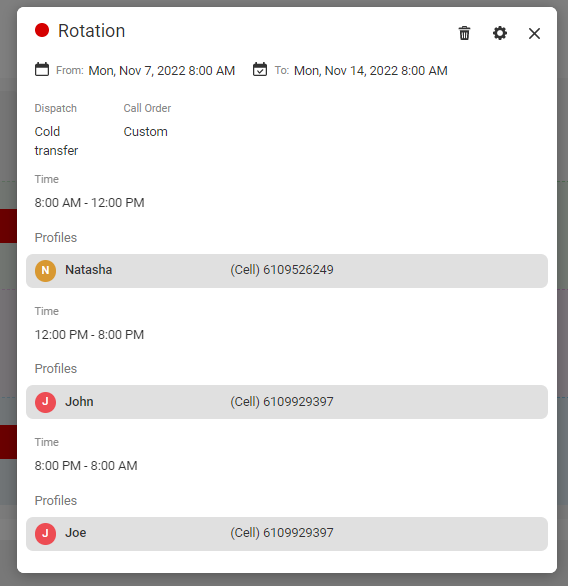This screenshot has height=586, width=568.
Task: Close the Rotation dialog
Action: coord(534,33)
